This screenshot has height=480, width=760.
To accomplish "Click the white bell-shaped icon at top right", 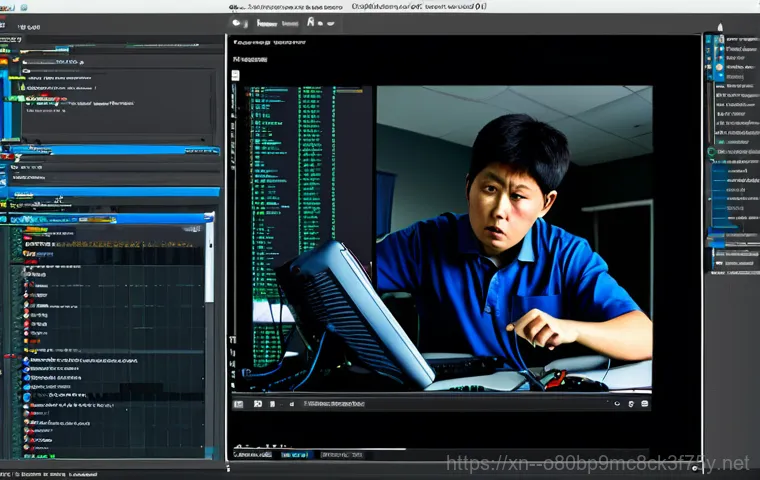I will pos(720,27).
